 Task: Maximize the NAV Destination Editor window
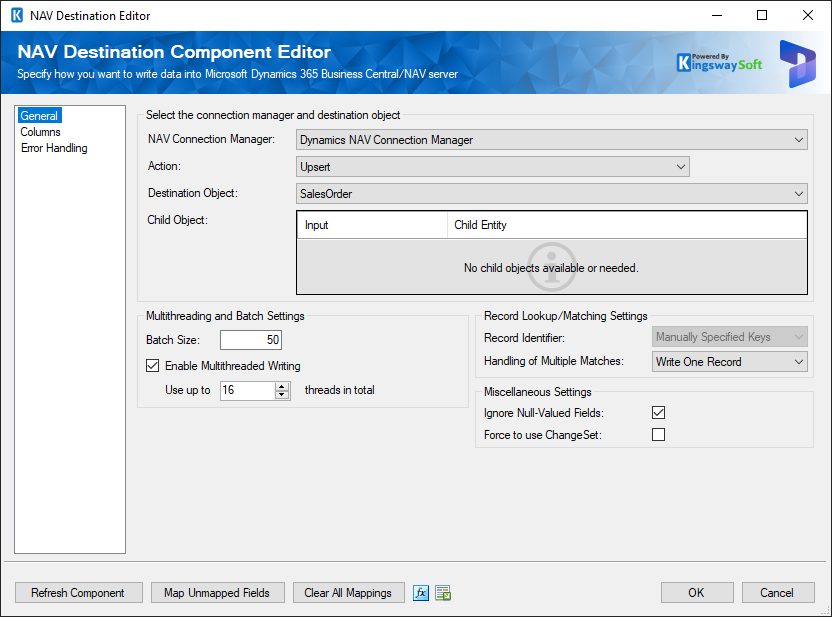point(762,15)
